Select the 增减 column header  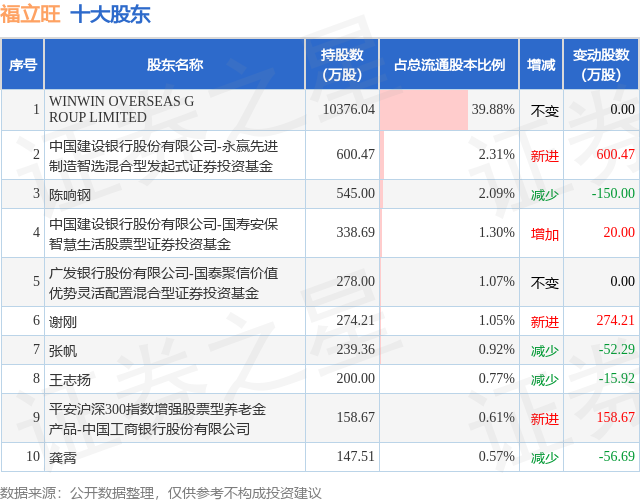541,64
